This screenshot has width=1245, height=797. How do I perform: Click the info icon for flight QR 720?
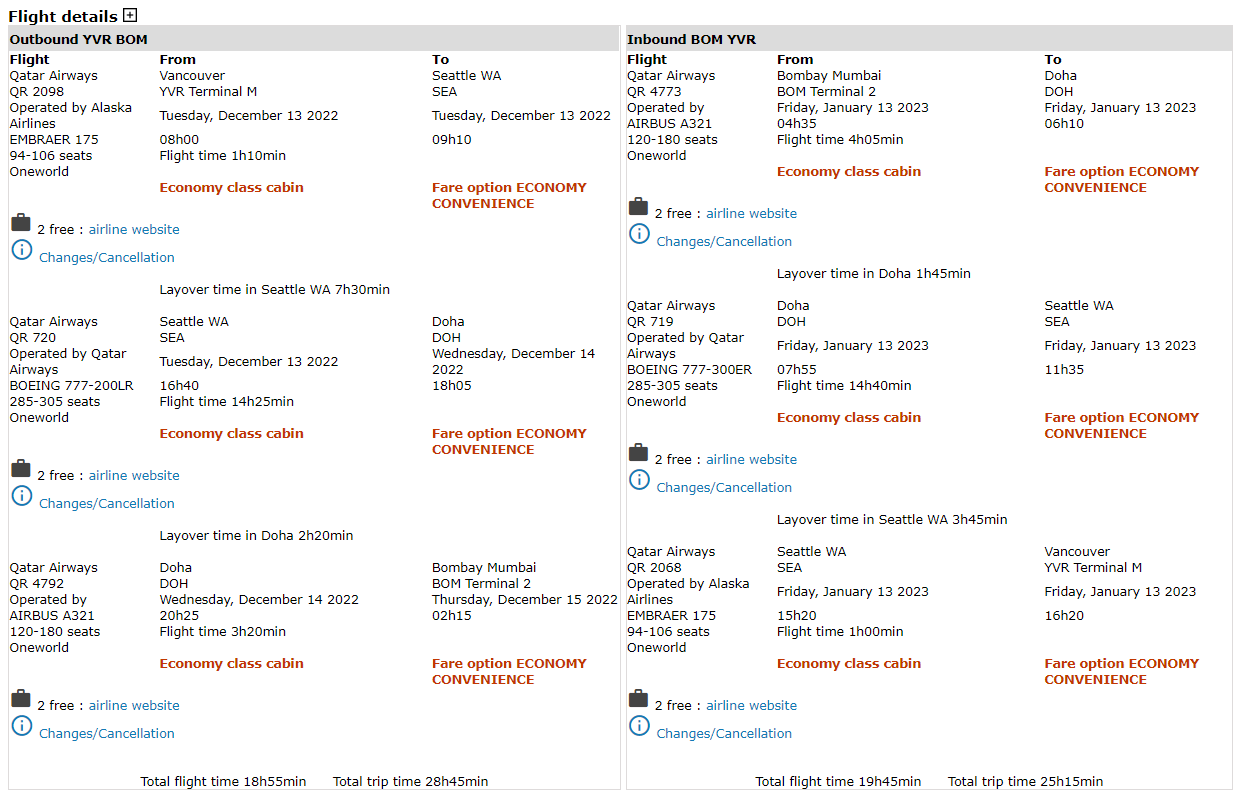tap(22, 496)
